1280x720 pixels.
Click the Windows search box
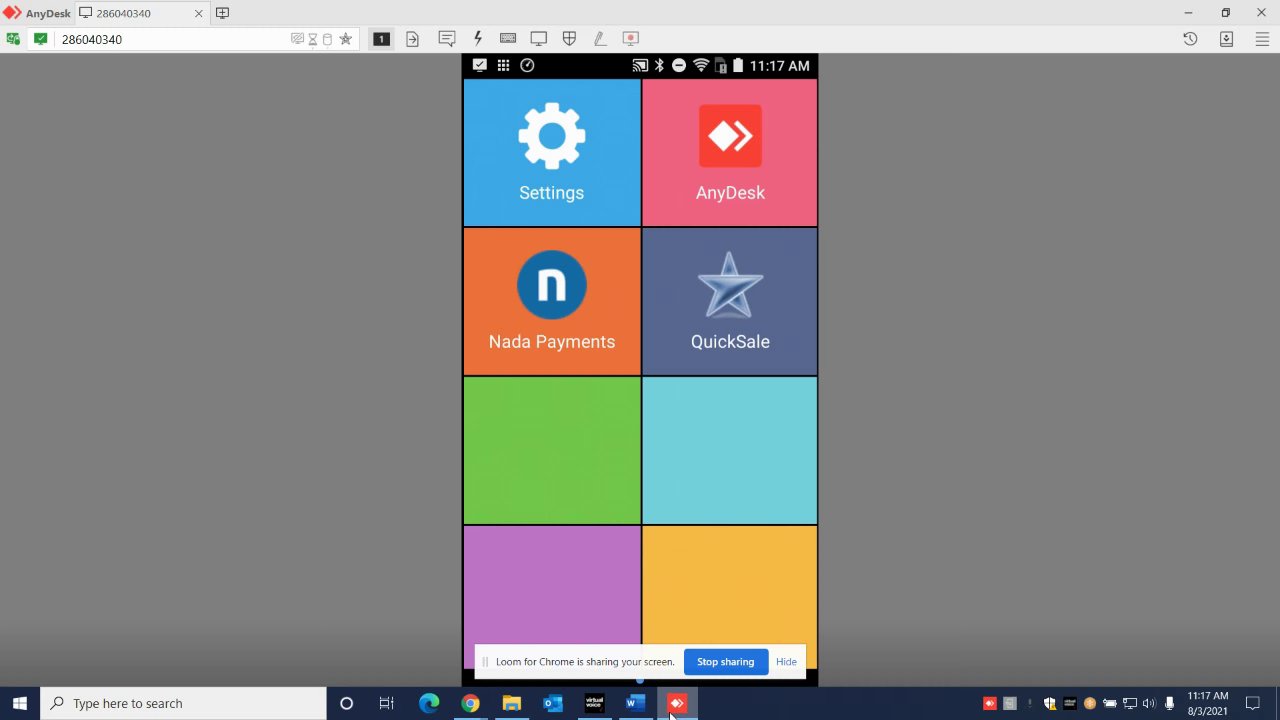point(183,703)
